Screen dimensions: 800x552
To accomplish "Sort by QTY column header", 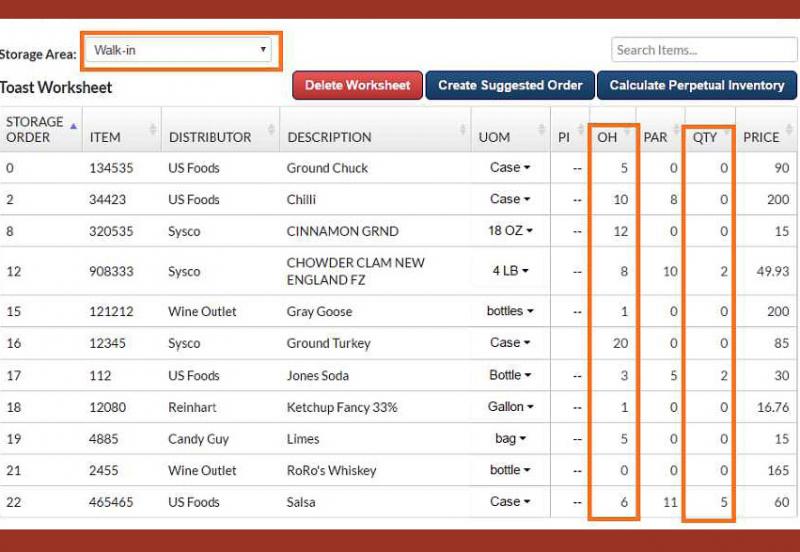I will (x=706, y=137).
